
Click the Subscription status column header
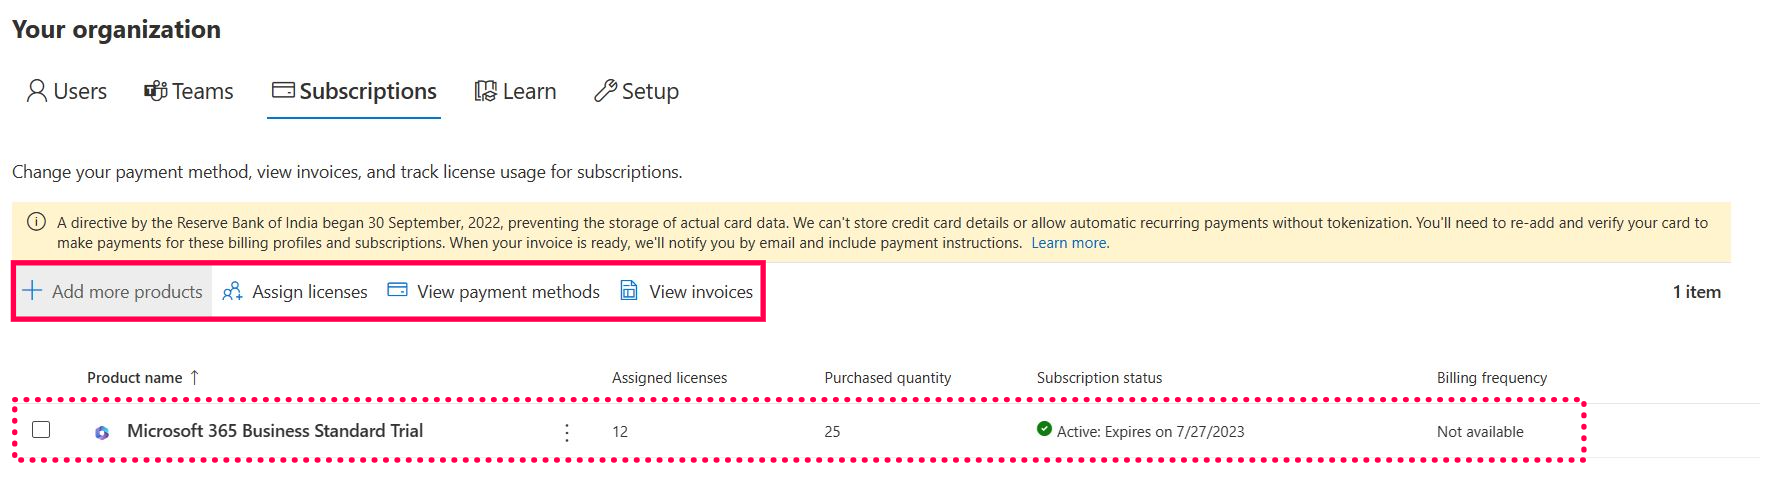click(x=1099, y=378)
